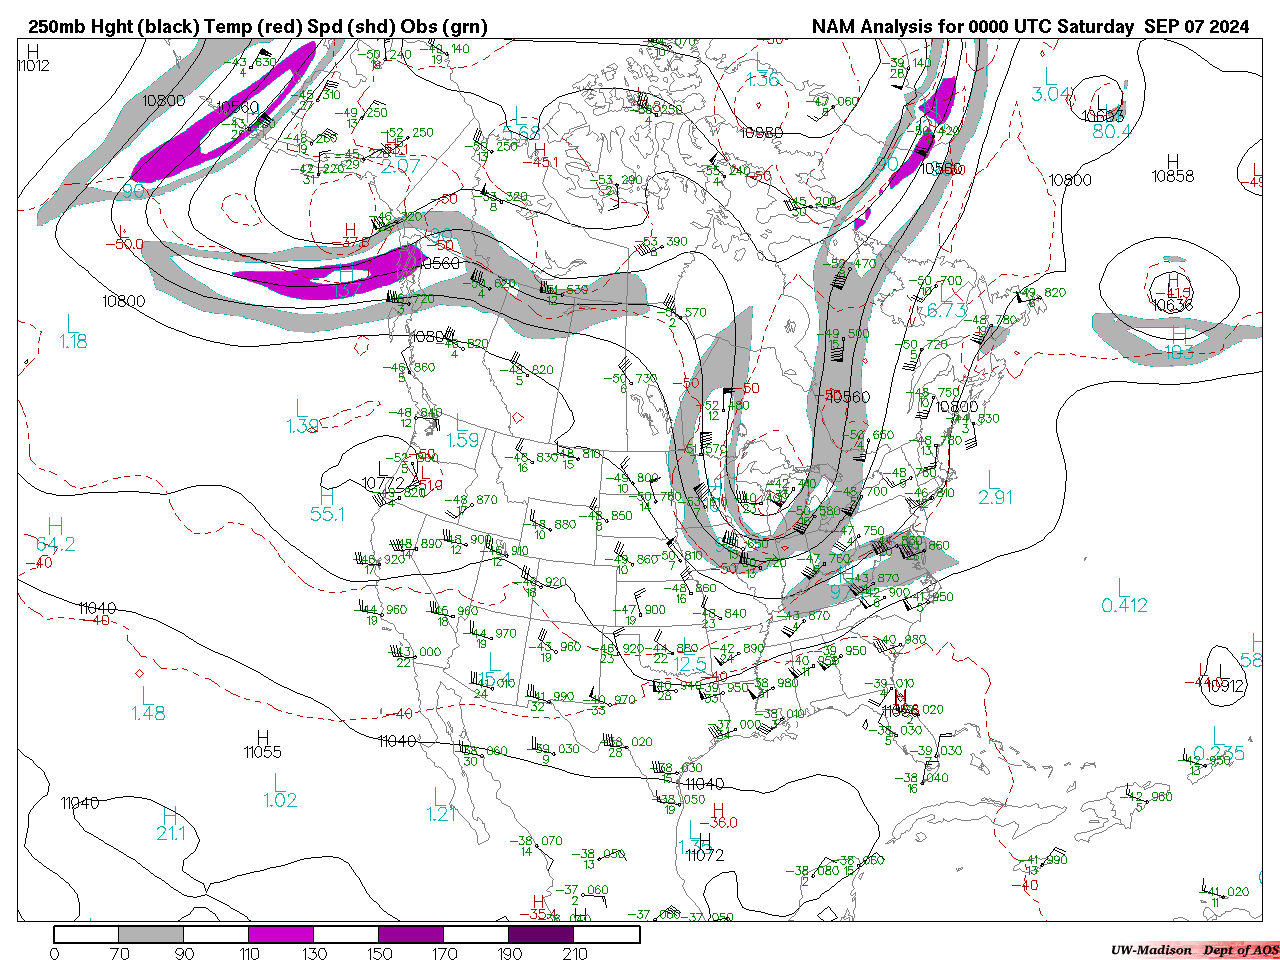Pick the dark purple 190–210 legend swatch
The width and height of the screenshot is (1280, 960).
pos(541,934)
